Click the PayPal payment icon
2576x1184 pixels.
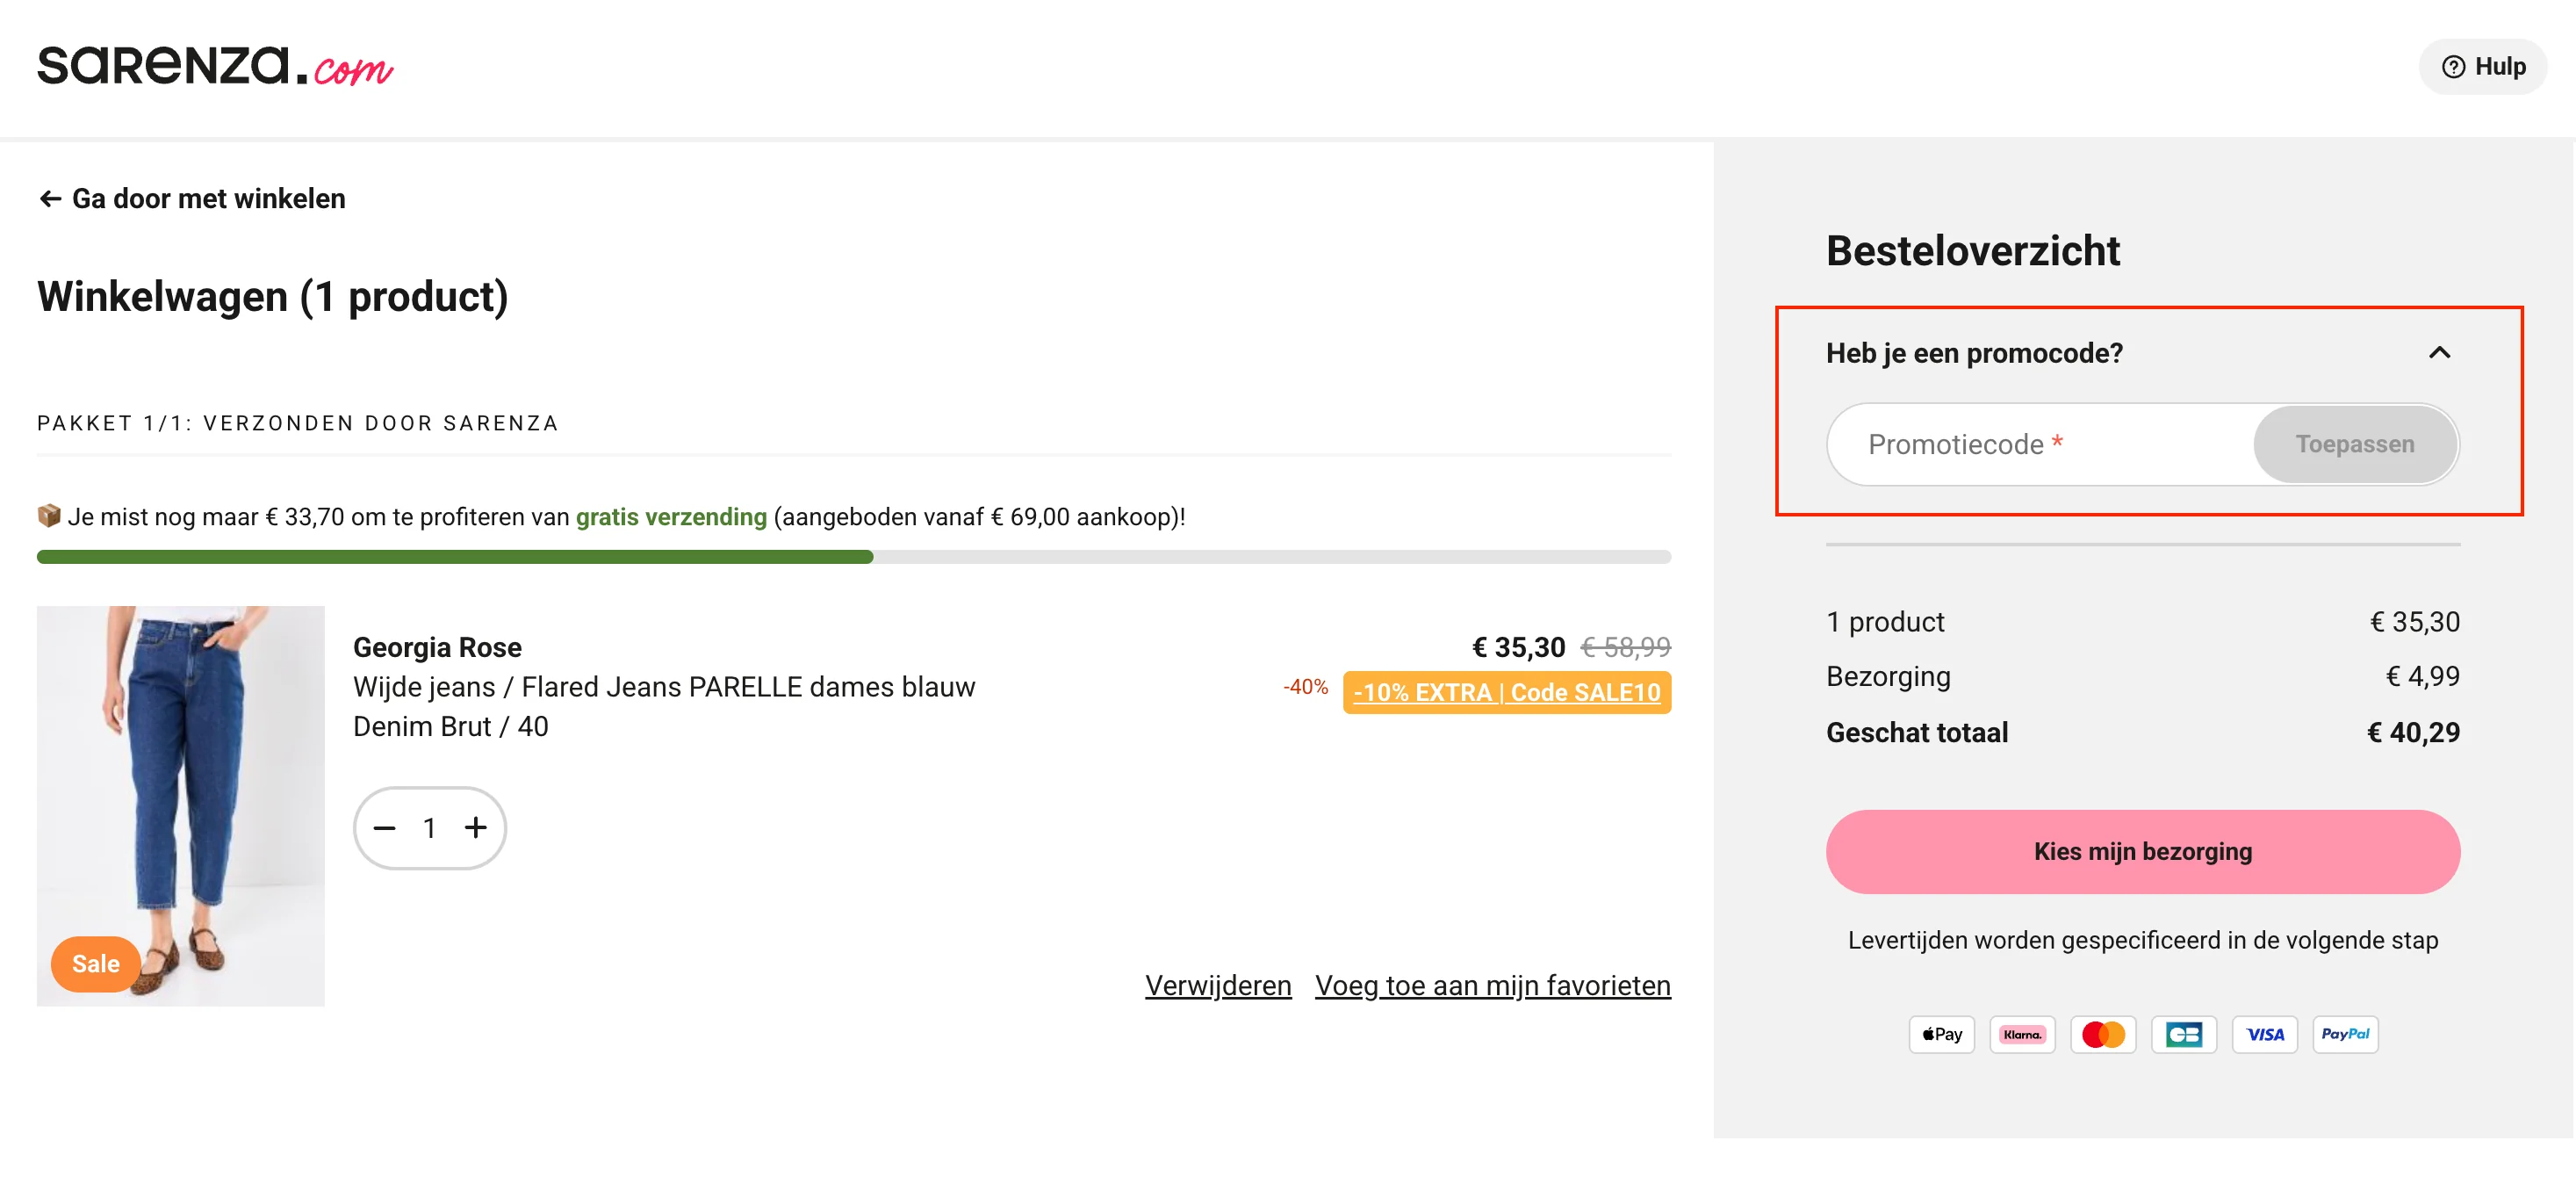tap(2345, 1034)
